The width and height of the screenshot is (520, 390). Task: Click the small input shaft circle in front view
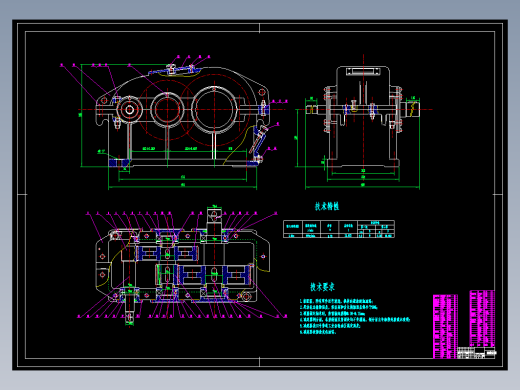click(x=129, y=109)
